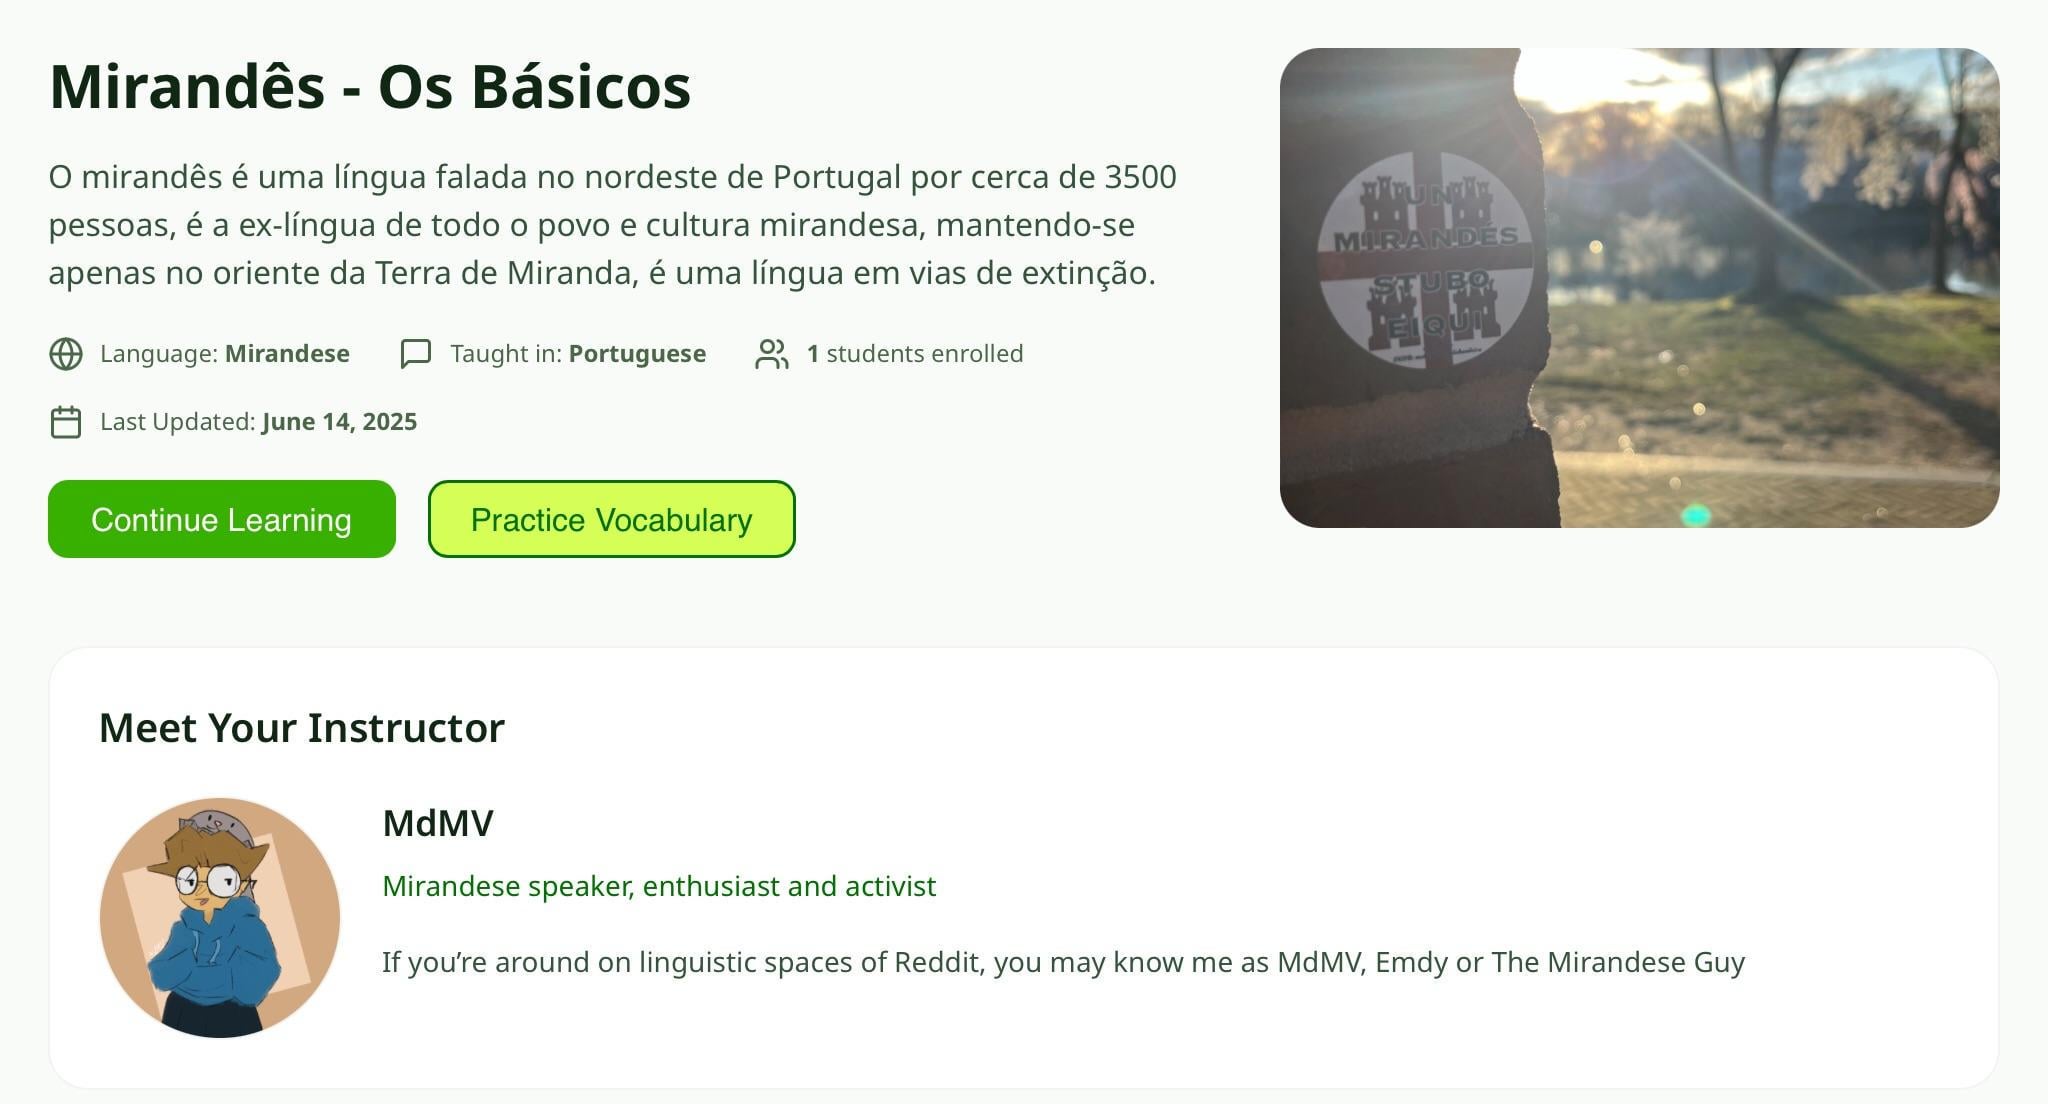
Task: Click the instructor bio mentioning Reddit
Action: (1064, 962)
